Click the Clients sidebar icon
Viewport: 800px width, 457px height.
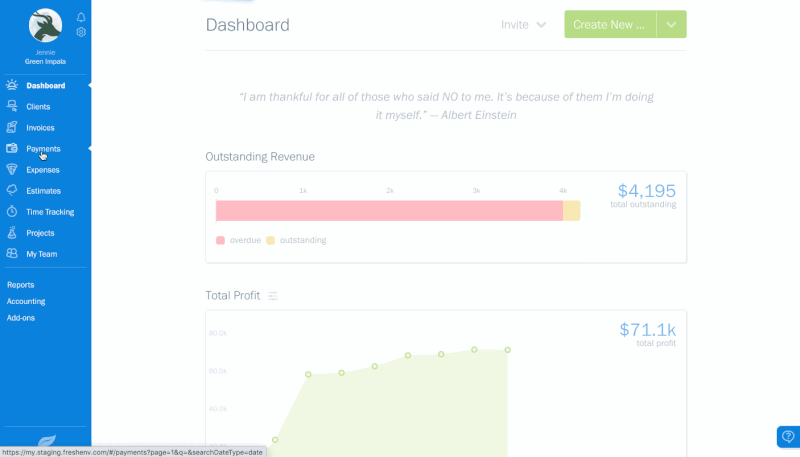click(x=12, y=106)
